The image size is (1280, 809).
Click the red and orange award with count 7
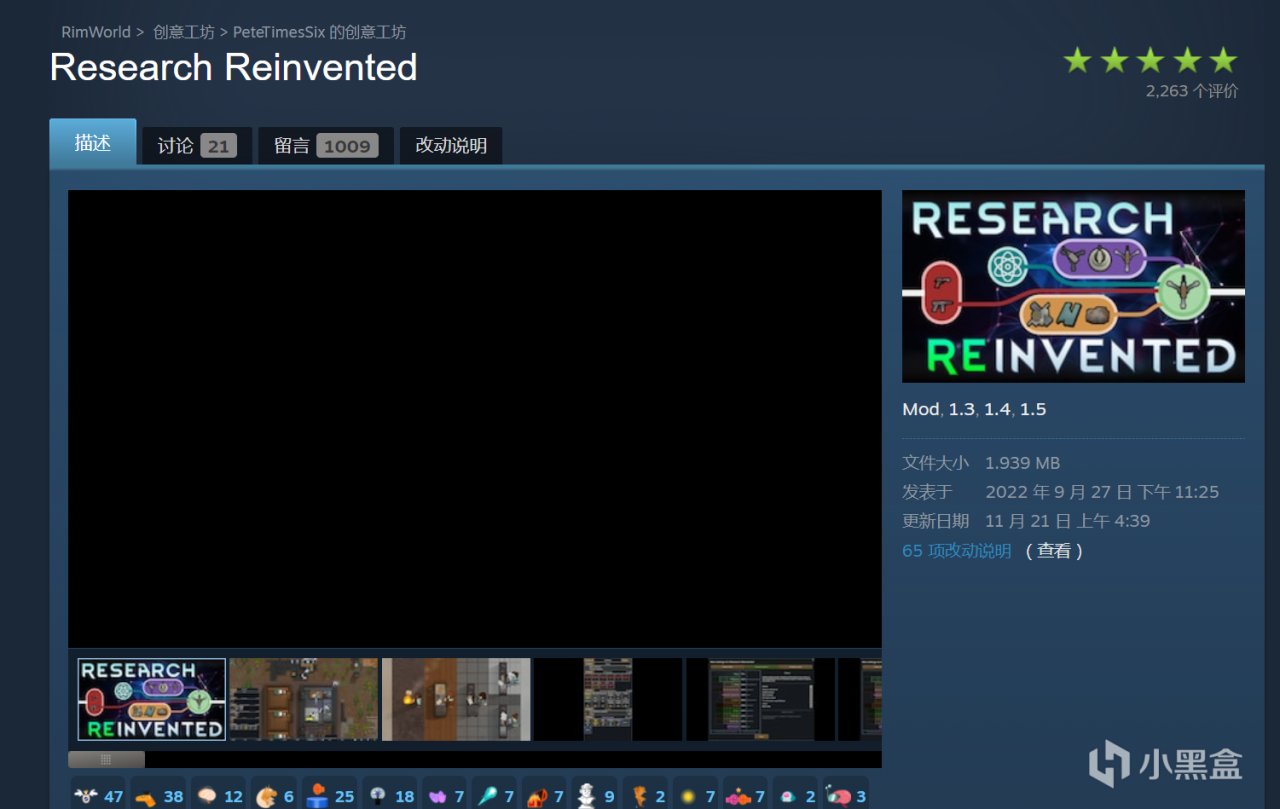(x=544, y=794)
